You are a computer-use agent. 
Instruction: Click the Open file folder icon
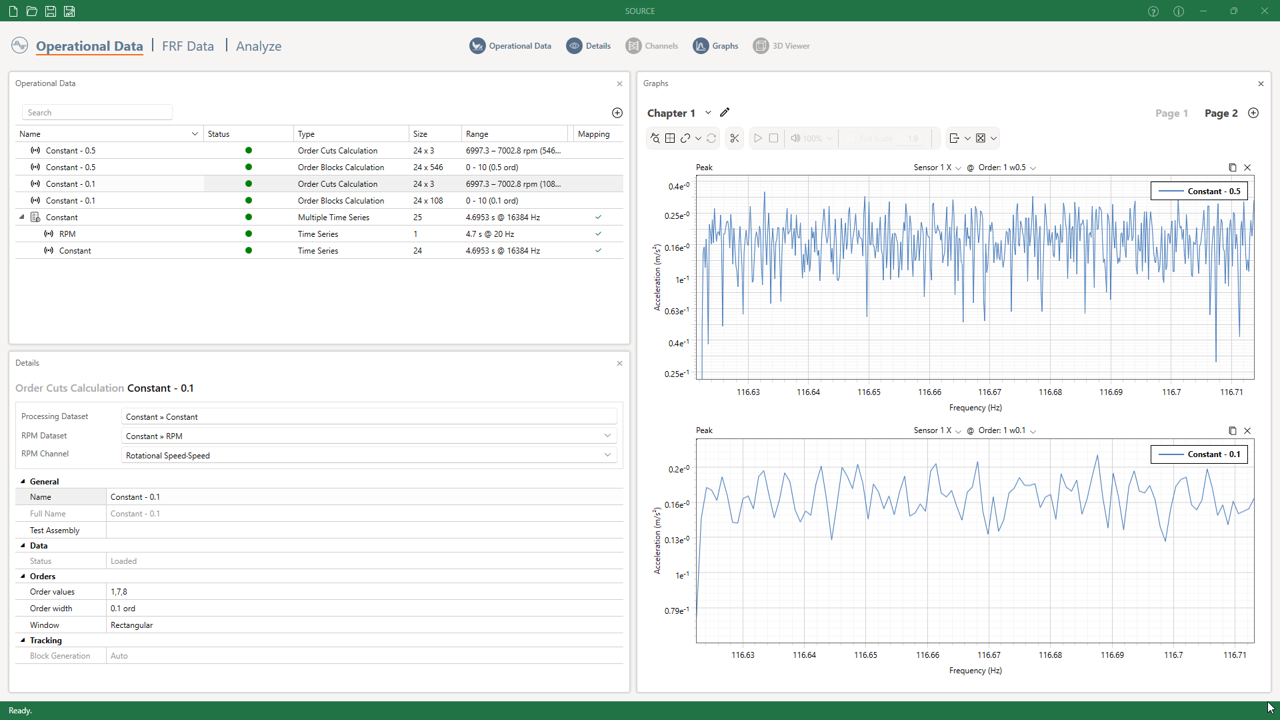click(x=32, y=11)
